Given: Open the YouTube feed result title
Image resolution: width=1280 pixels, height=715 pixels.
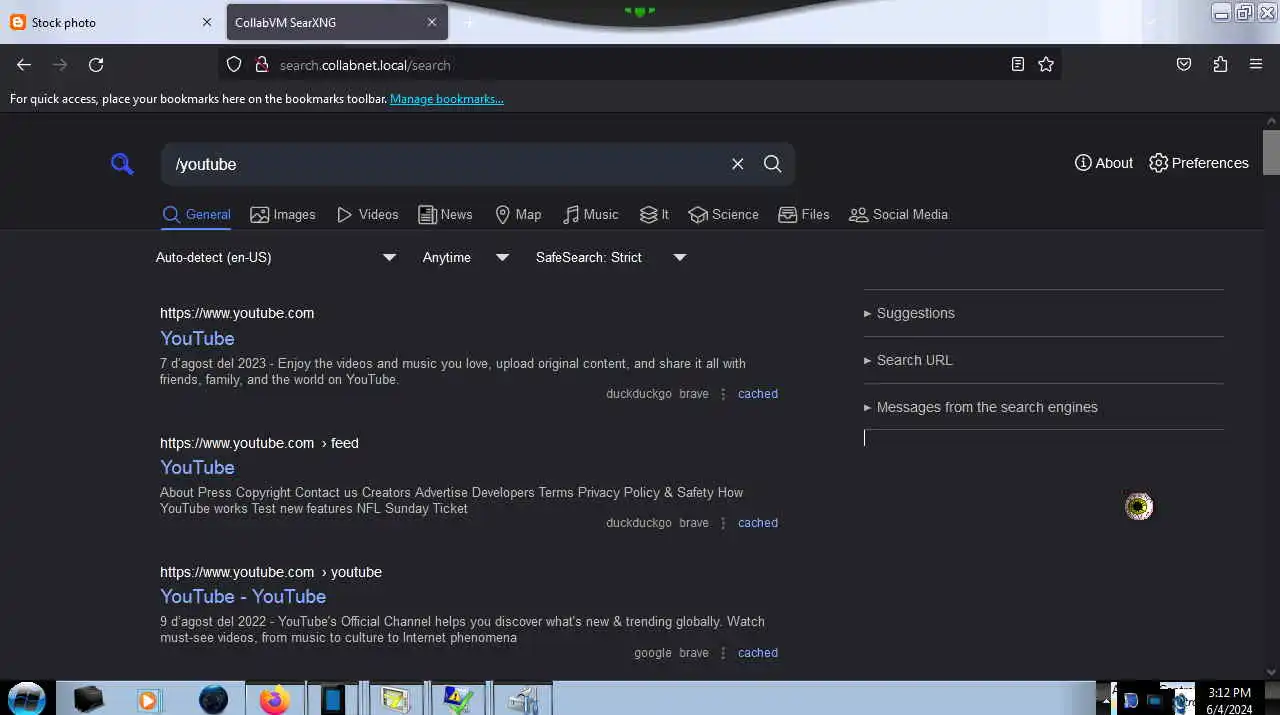Looking at the screenshot, I should click(197, 467).
